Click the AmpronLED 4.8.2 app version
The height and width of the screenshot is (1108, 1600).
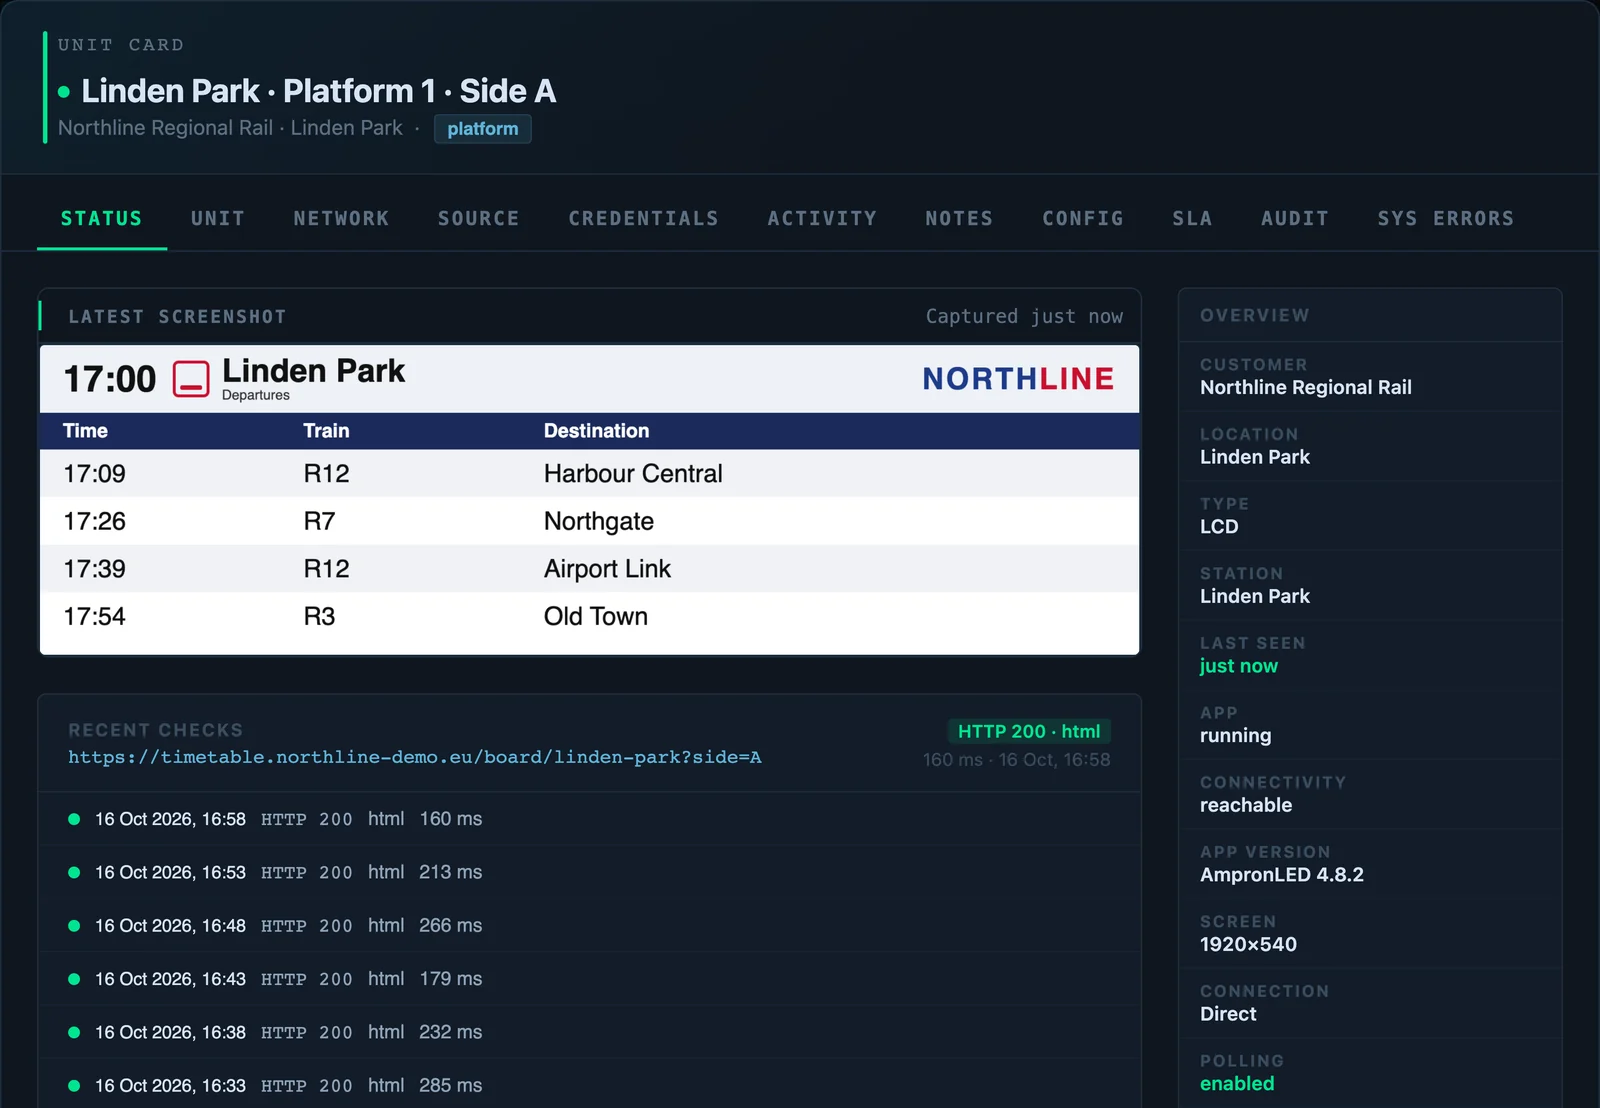(1282, 875)
